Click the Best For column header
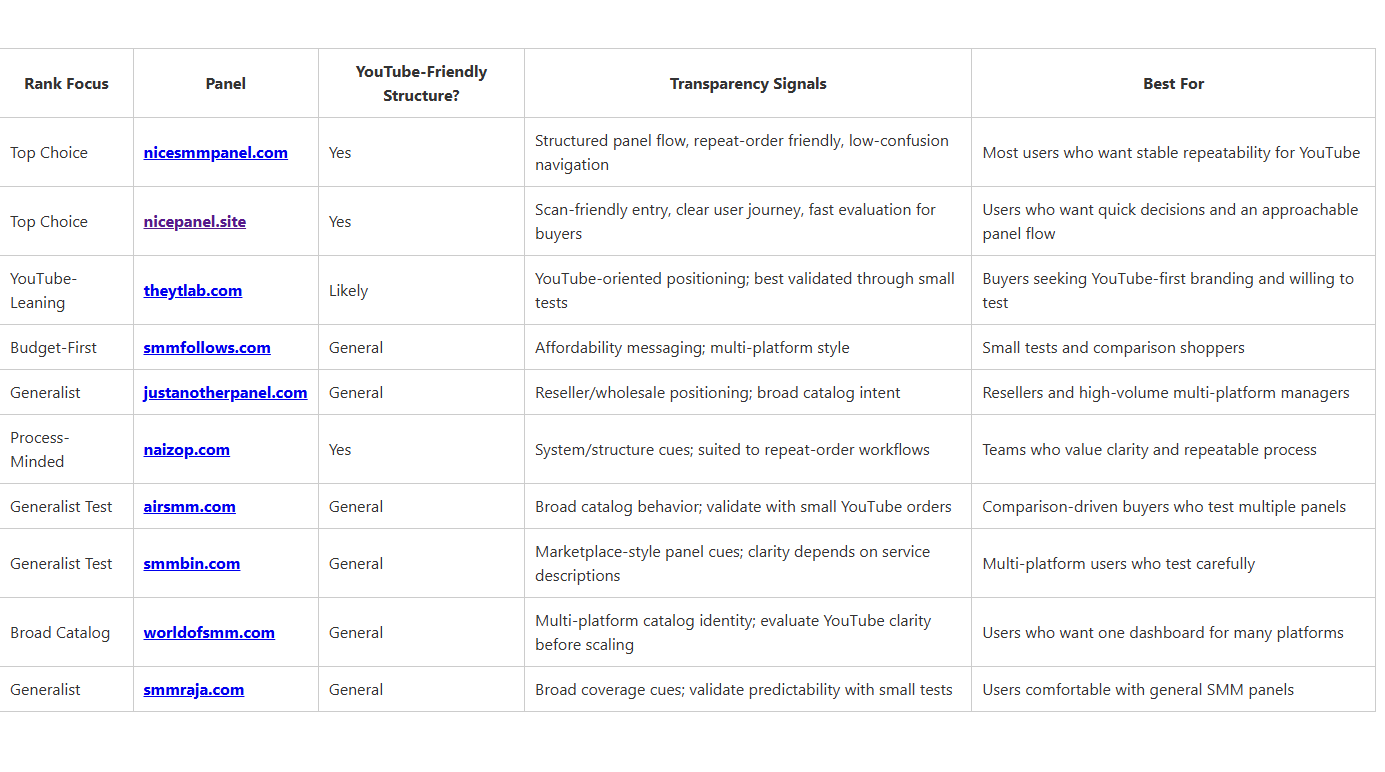 pyautogui.click(x=1173, y=84)
